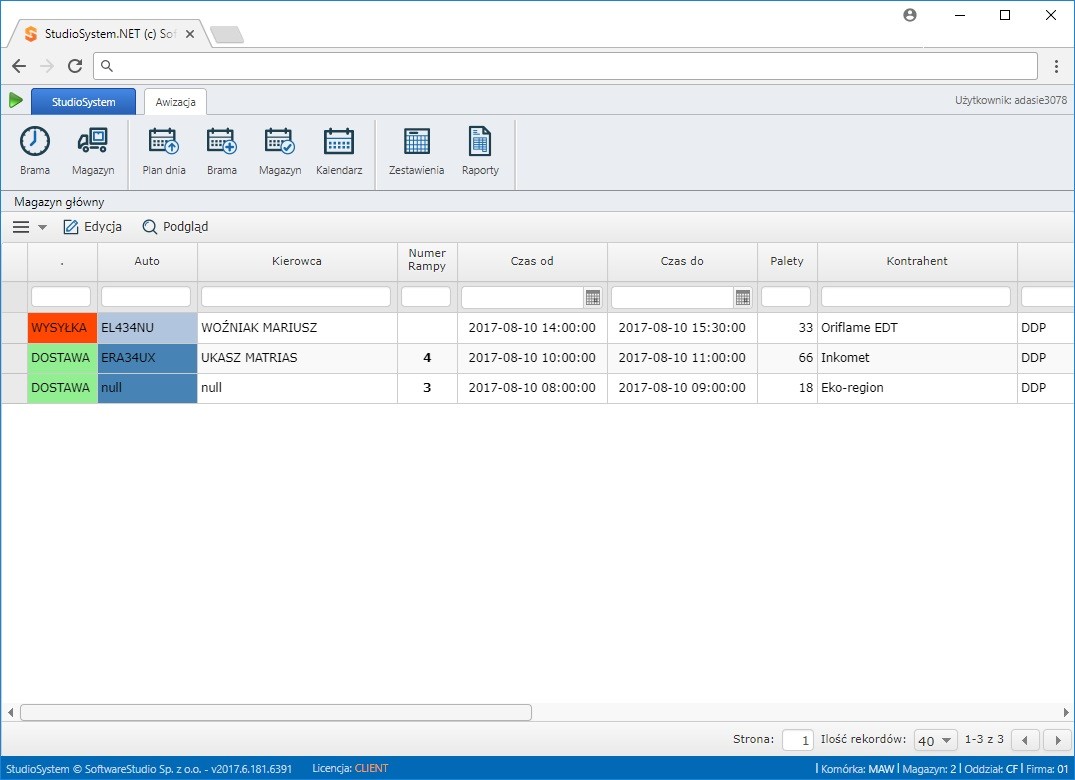Open the Raporty document icon
This screenshot has width=1075, height=780.
pyautogui.click(x=480, y=141)
